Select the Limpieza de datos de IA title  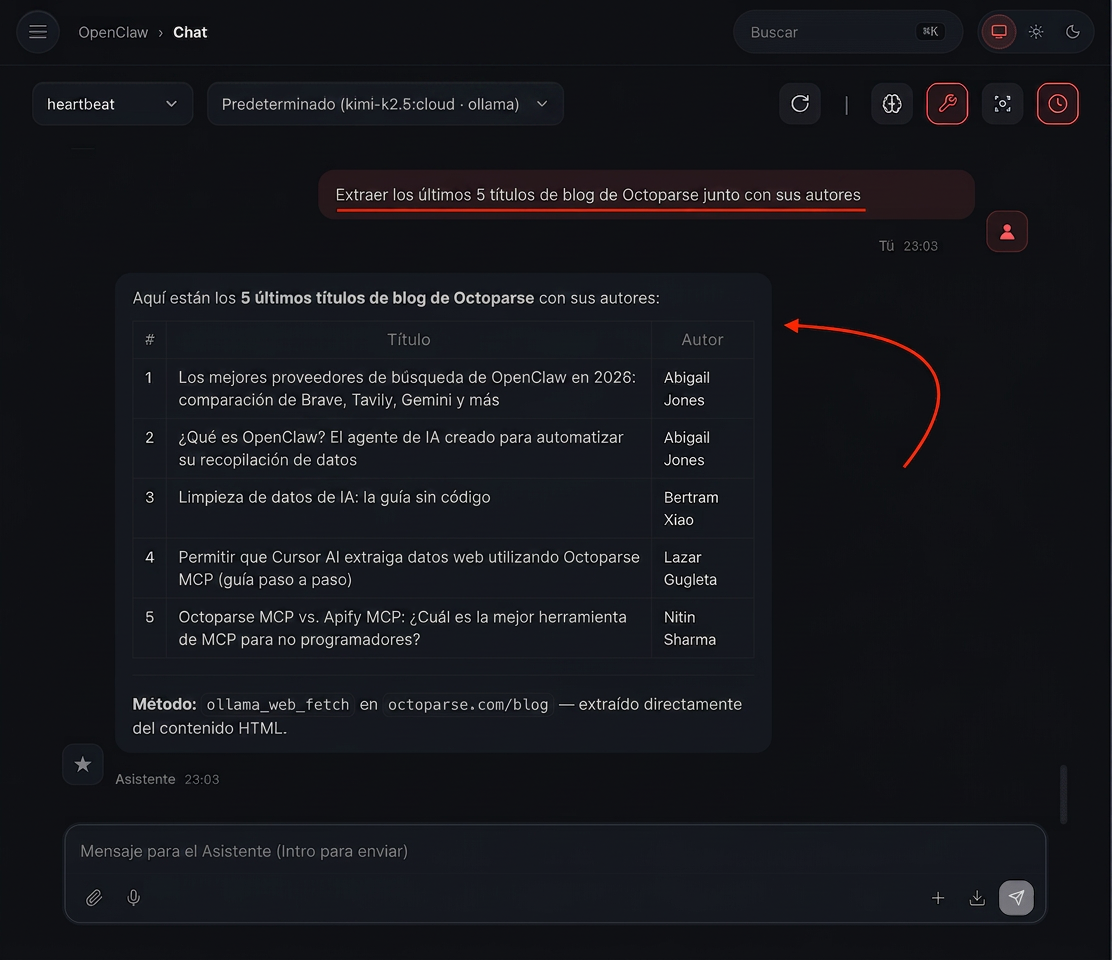point(334,497)
